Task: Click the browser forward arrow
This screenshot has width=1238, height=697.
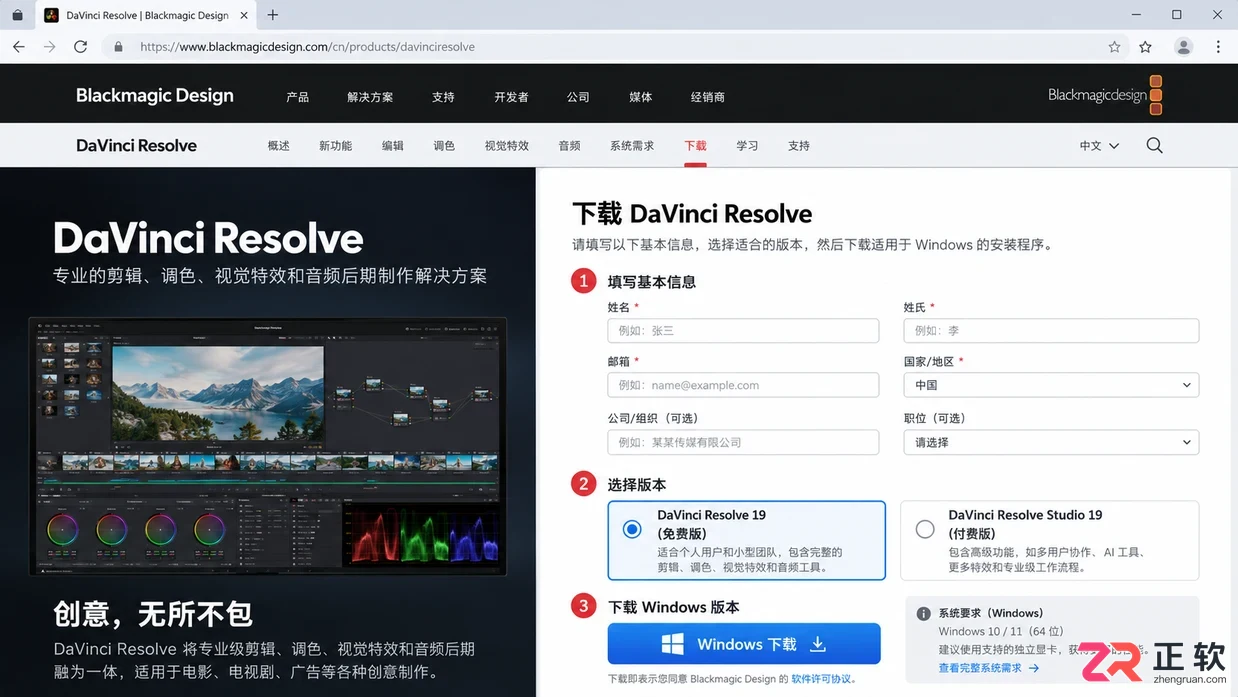Action: coord(49,47)
